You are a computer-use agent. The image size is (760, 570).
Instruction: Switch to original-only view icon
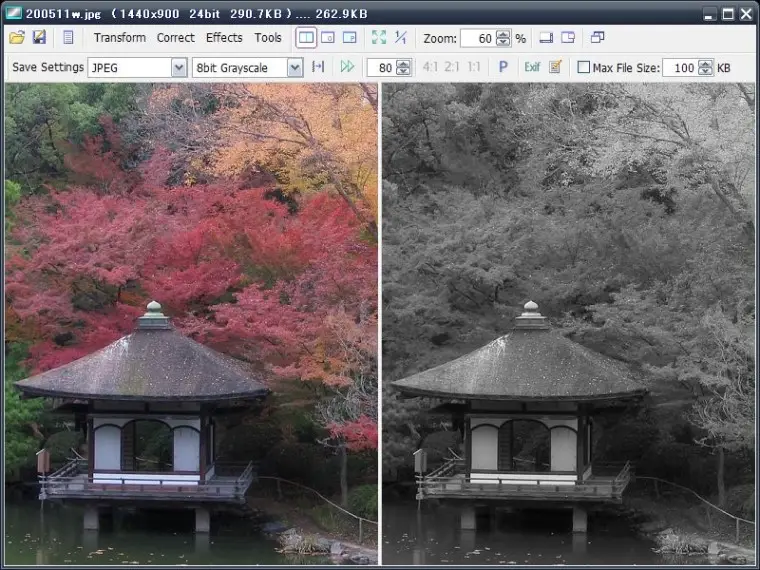click(x=328, y=37)
